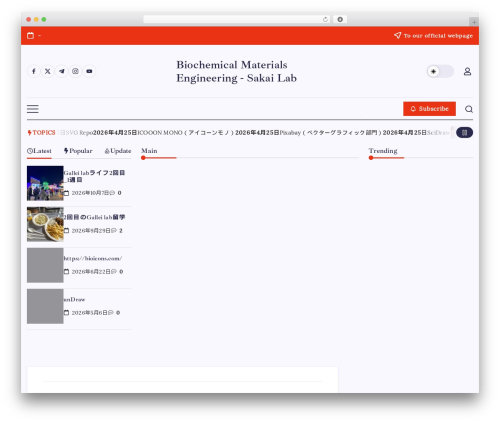Follow the To our official webpage link
The image size is (500, 423).
[438, 36]
